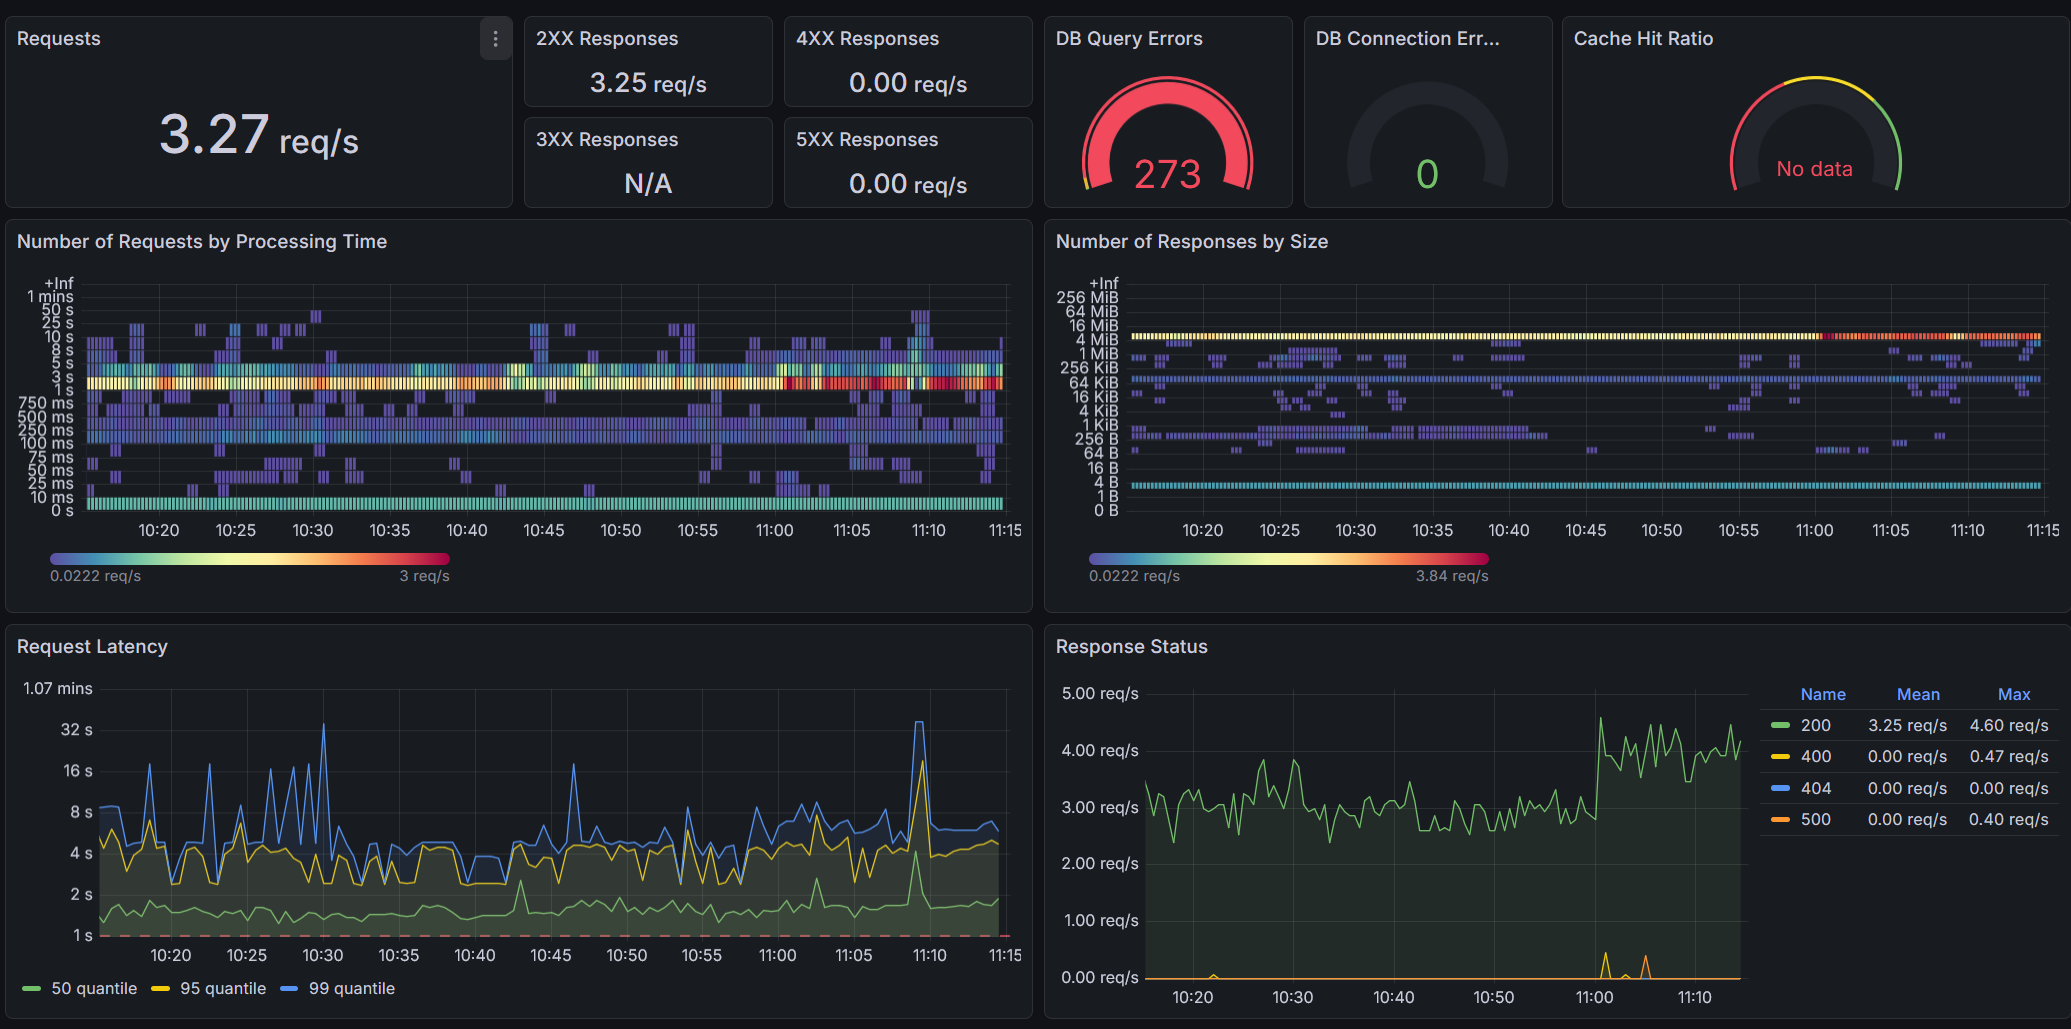Open the Request Latency panel title menu
Image resolution: width=2071 pixels, height=1029 pixels.
(92, 646)
